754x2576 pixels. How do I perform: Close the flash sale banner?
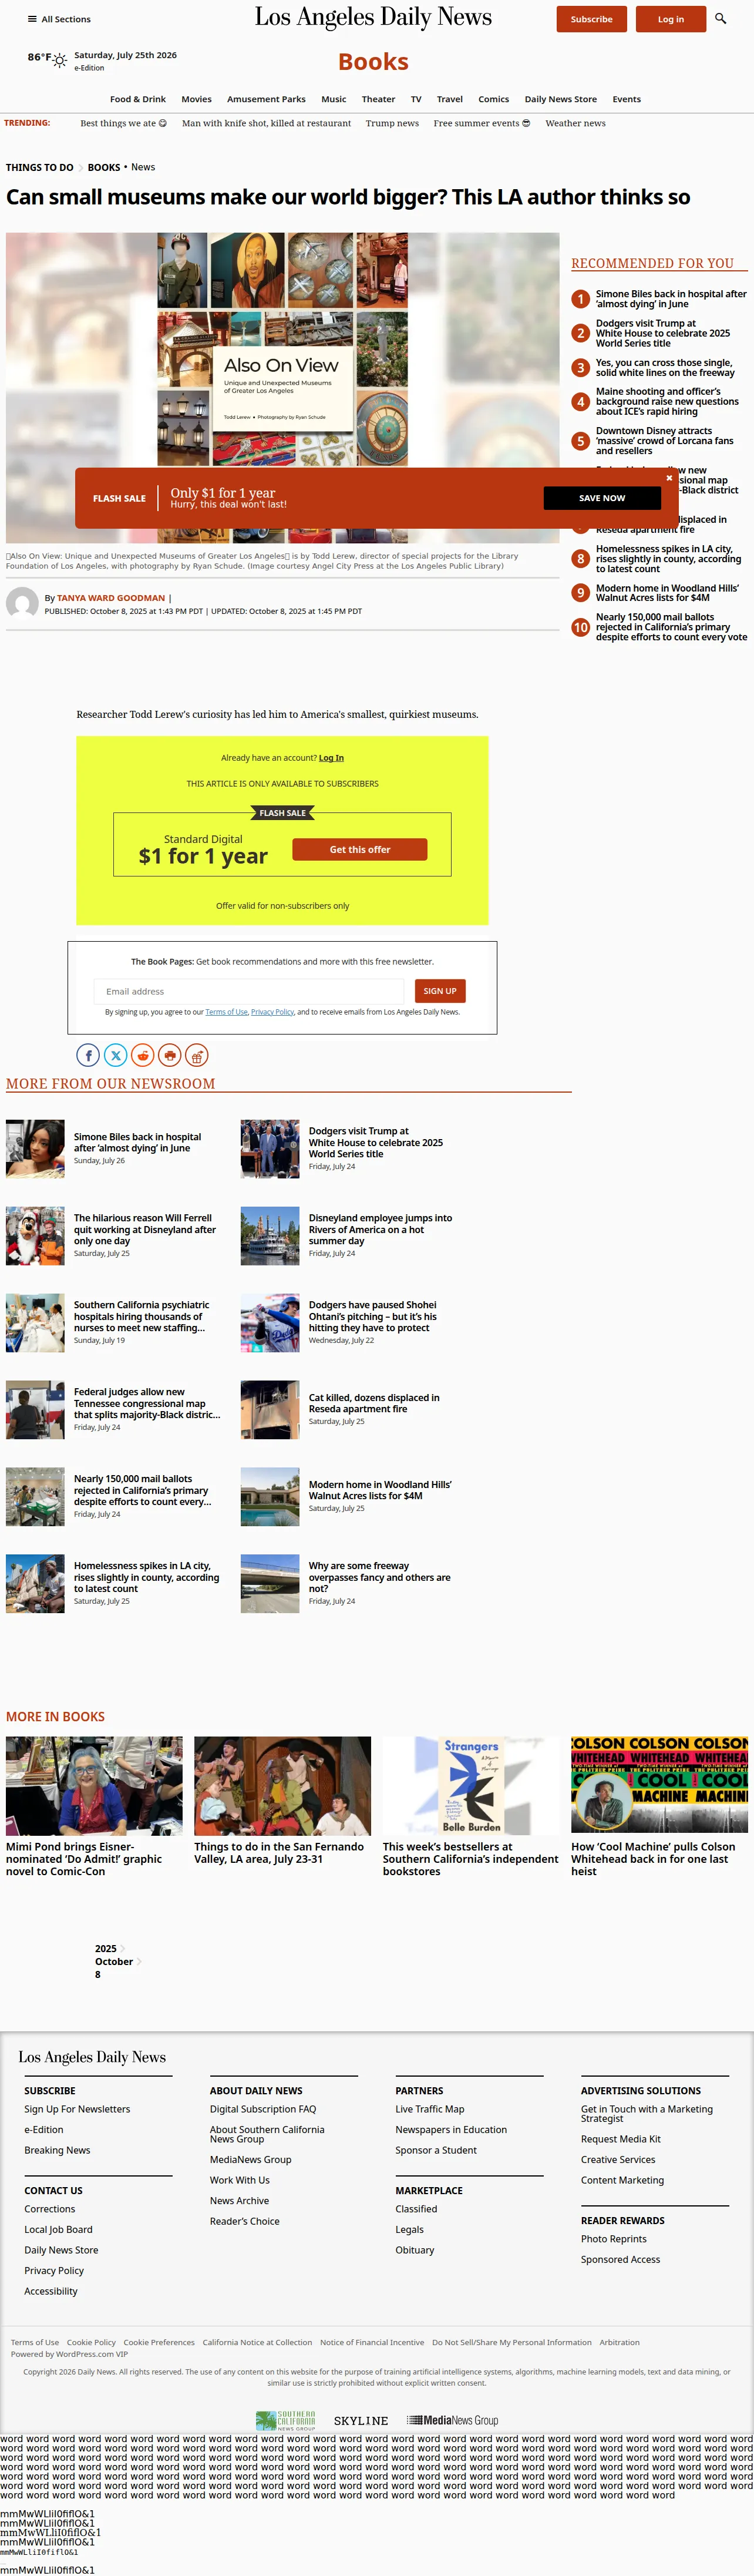(669, 478)
